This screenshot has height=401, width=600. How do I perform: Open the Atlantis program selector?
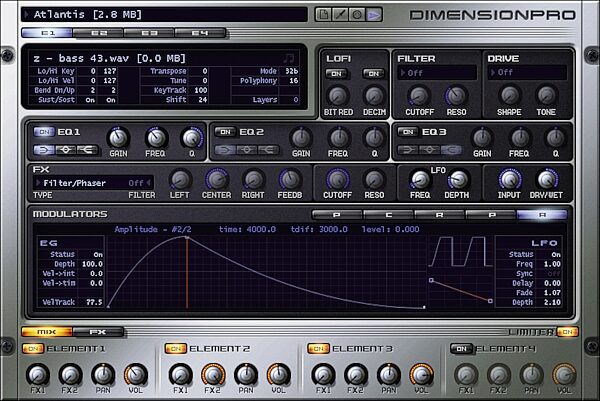[x=164, y=15]
